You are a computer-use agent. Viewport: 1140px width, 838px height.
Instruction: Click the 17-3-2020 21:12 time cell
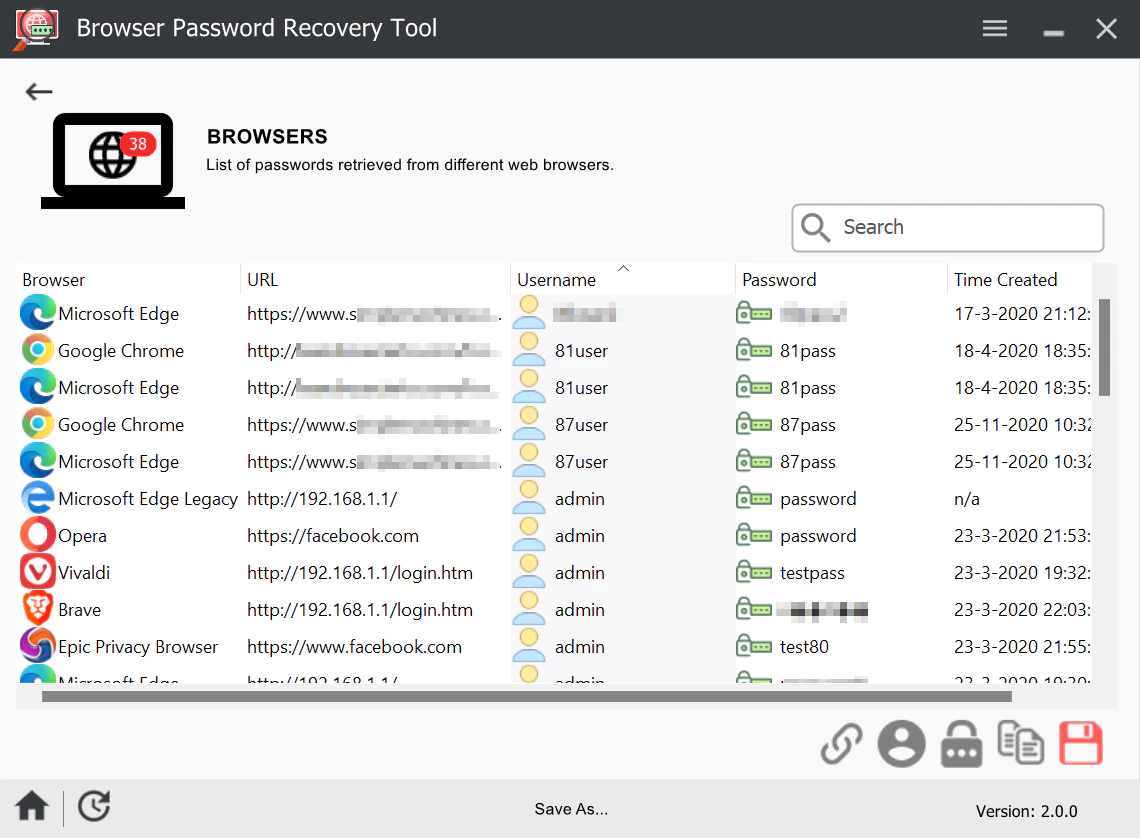tap(1022, 314)
